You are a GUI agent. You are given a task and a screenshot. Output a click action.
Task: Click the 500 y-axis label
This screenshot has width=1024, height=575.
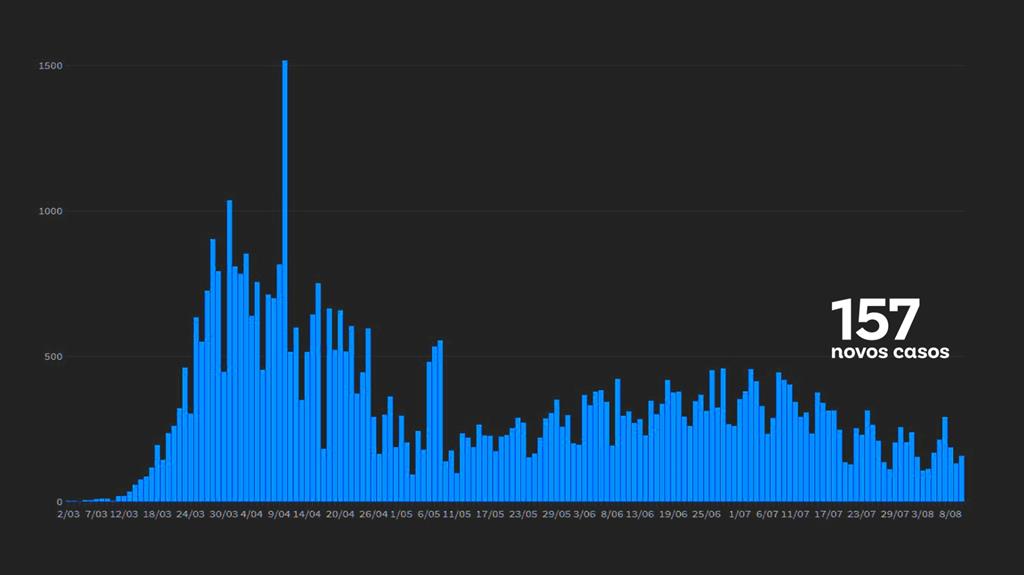point(53,357)
